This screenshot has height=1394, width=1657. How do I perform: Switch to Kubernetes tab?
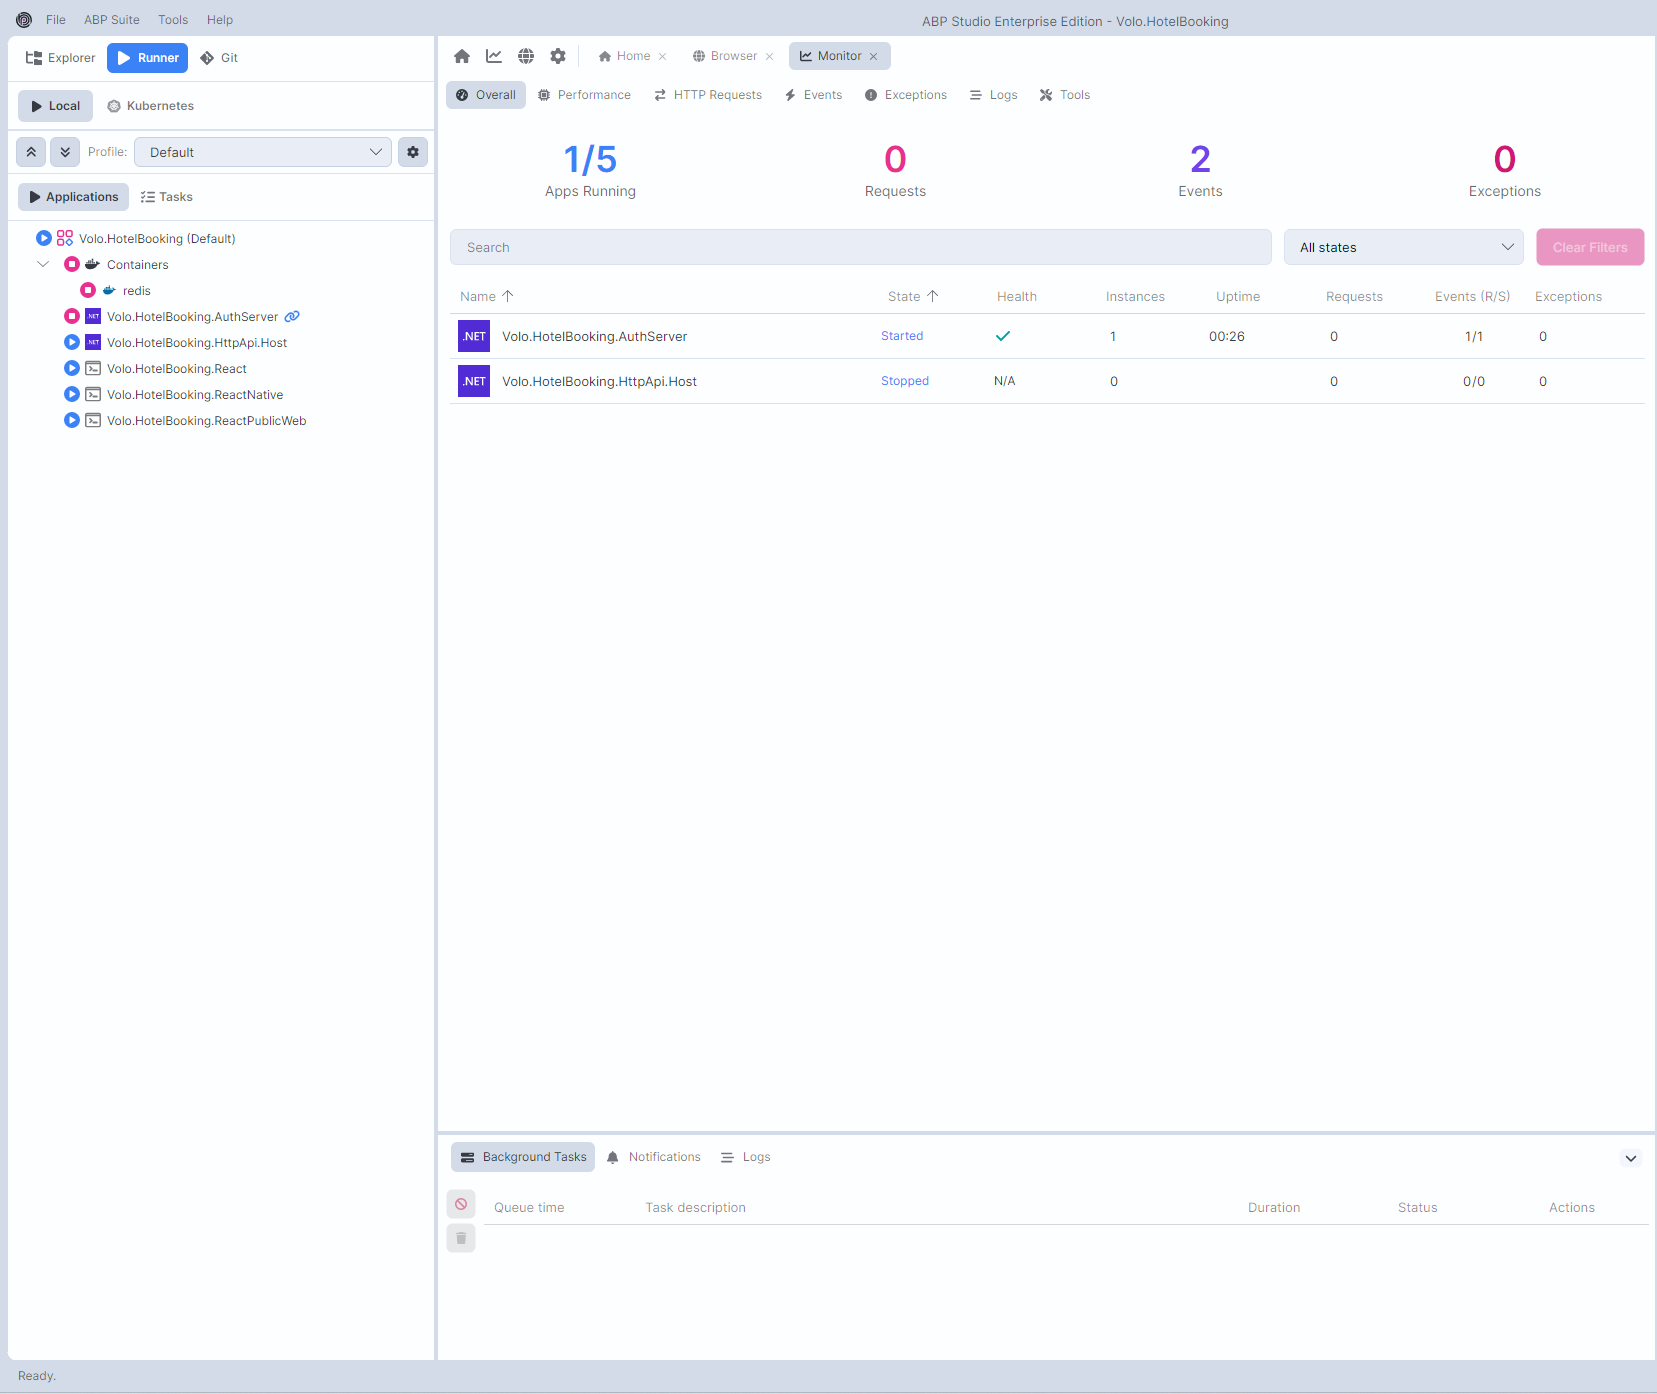point(151,106)
